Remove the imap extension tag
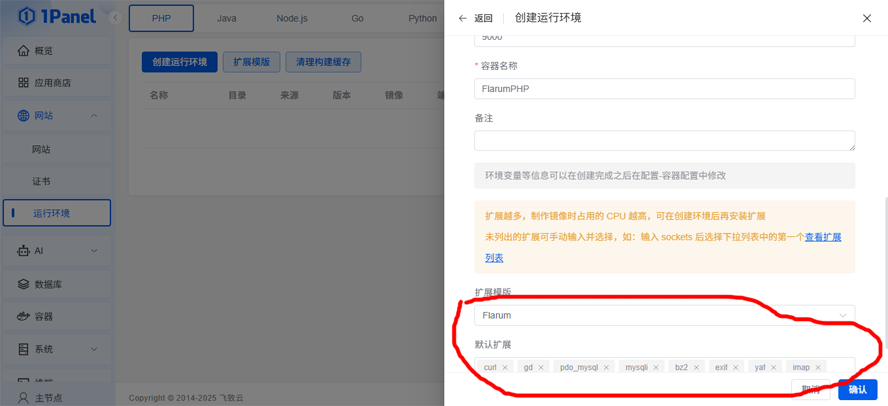The image size is (888, 406). click(x=818, y=368)
